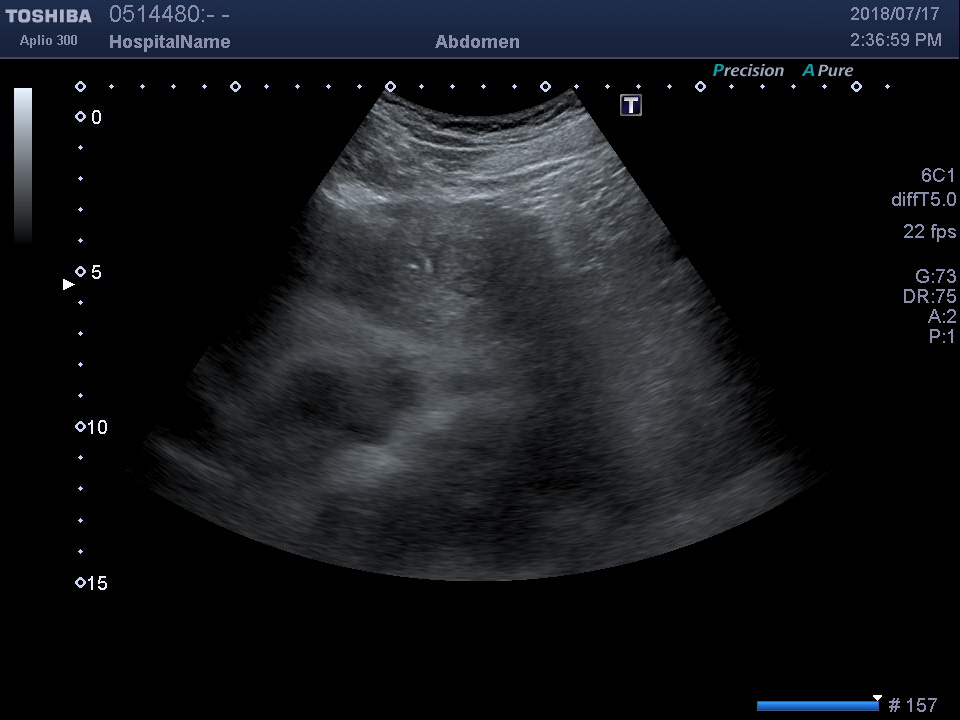
Task: Click the 0 cm depth marker
Action: click(x=89, y=117)
